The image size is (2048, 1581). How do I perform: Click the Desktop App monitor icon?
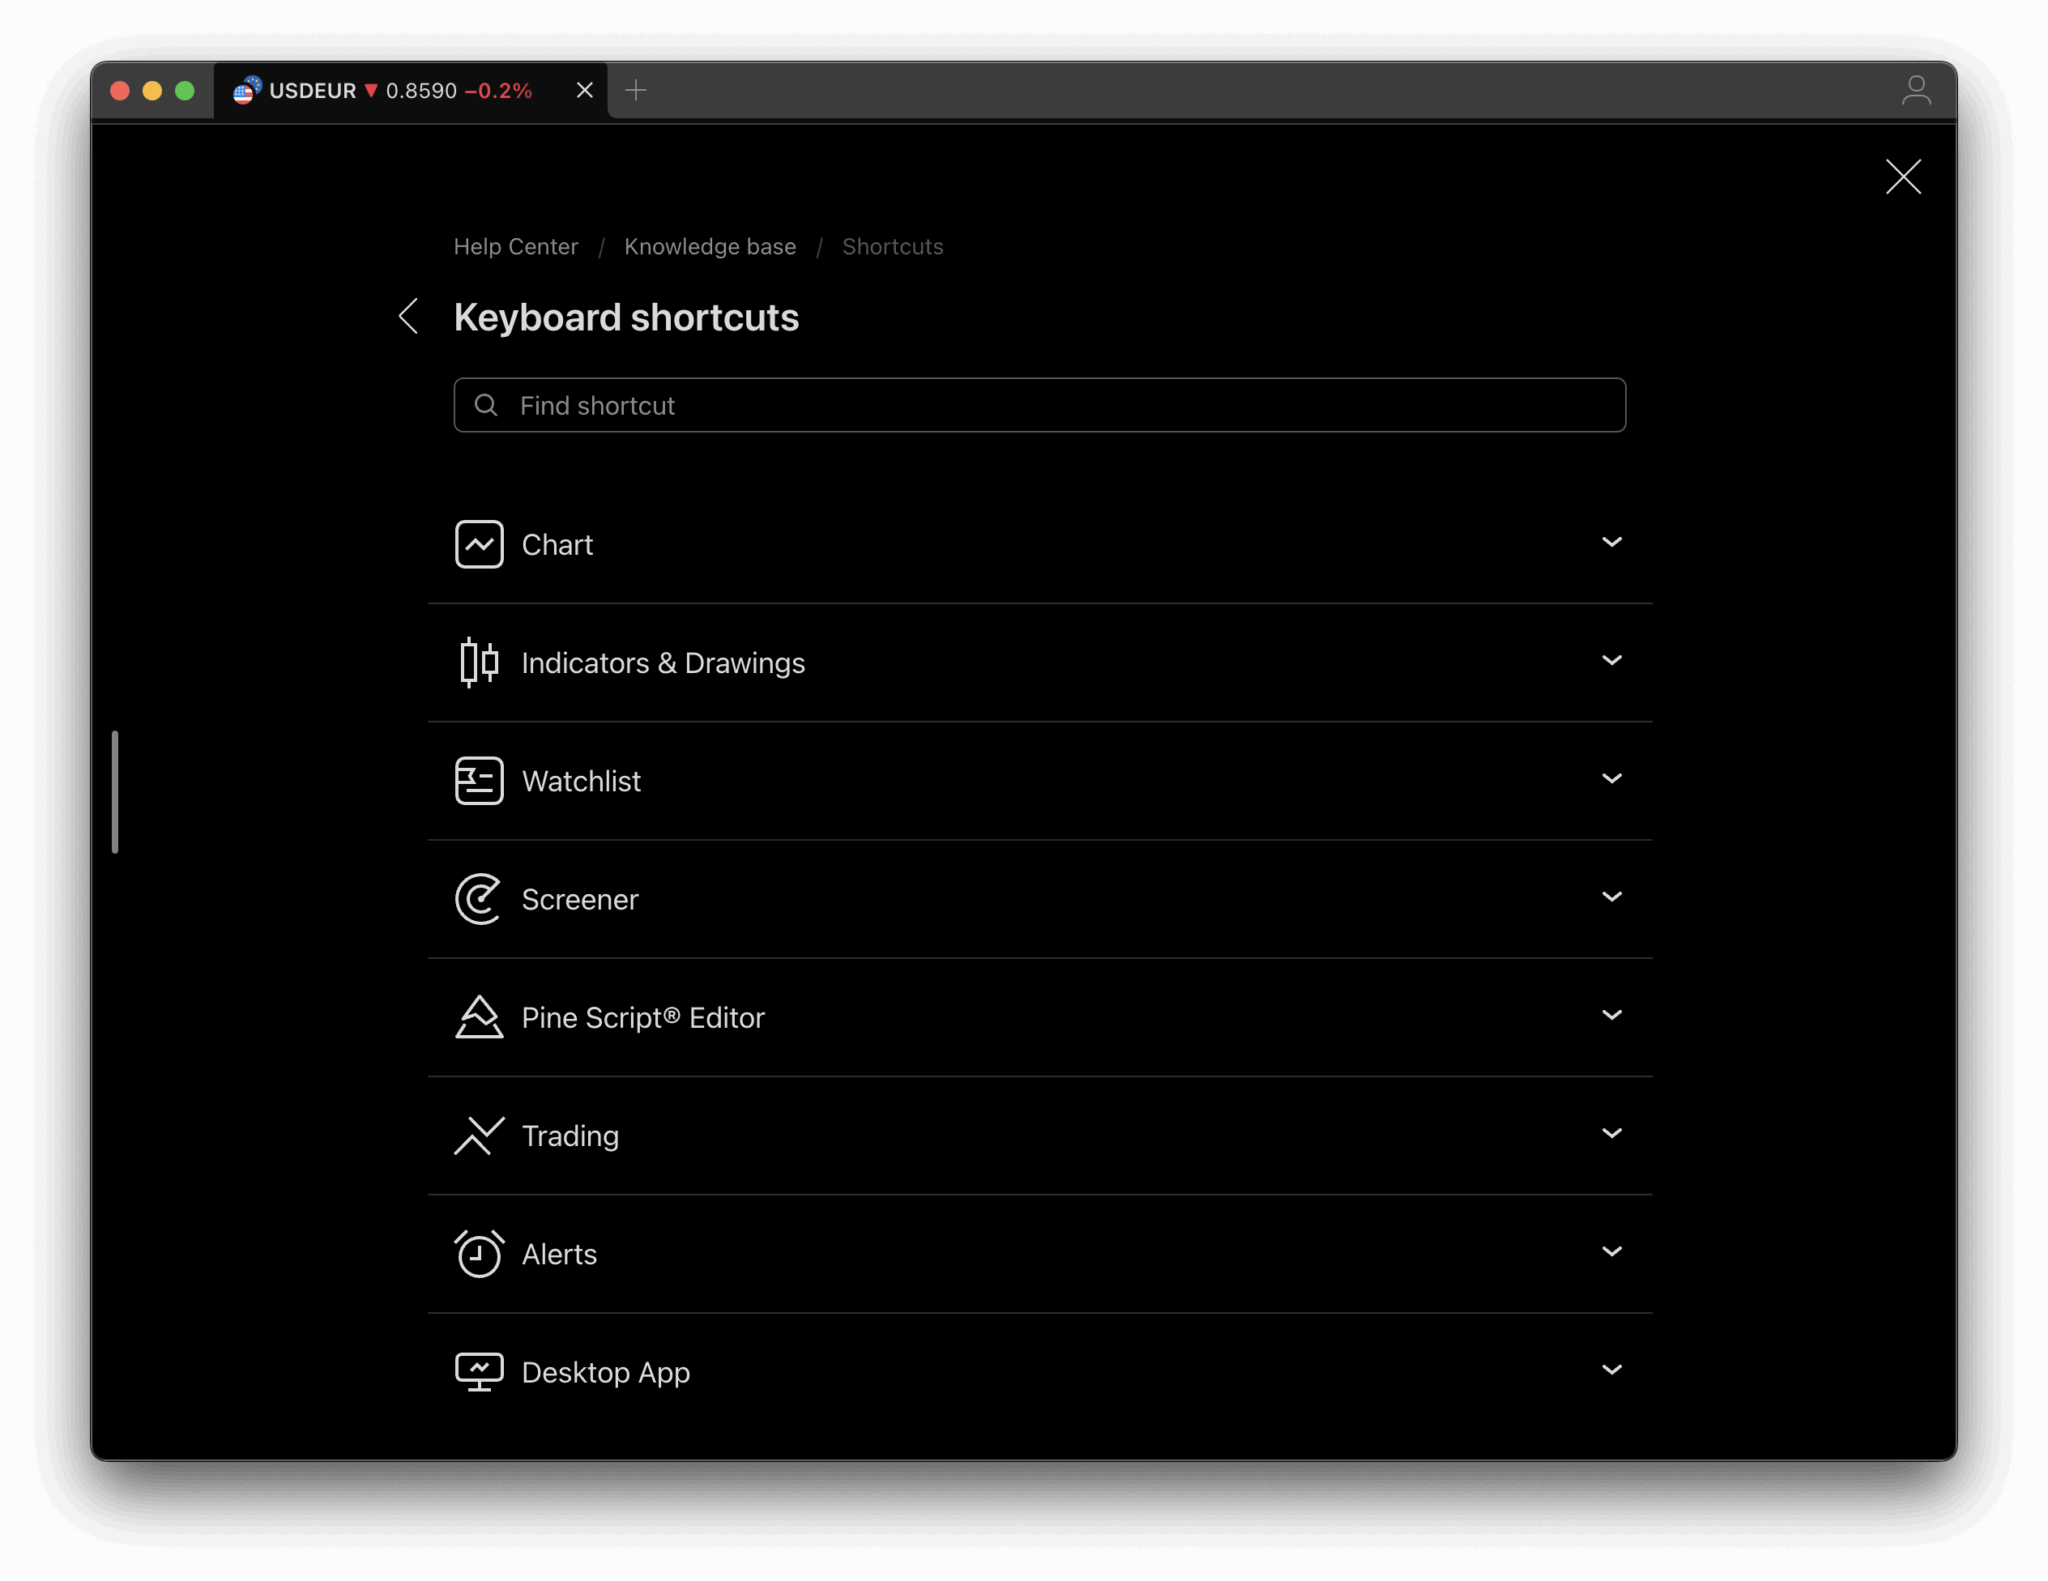(479, 1371)
